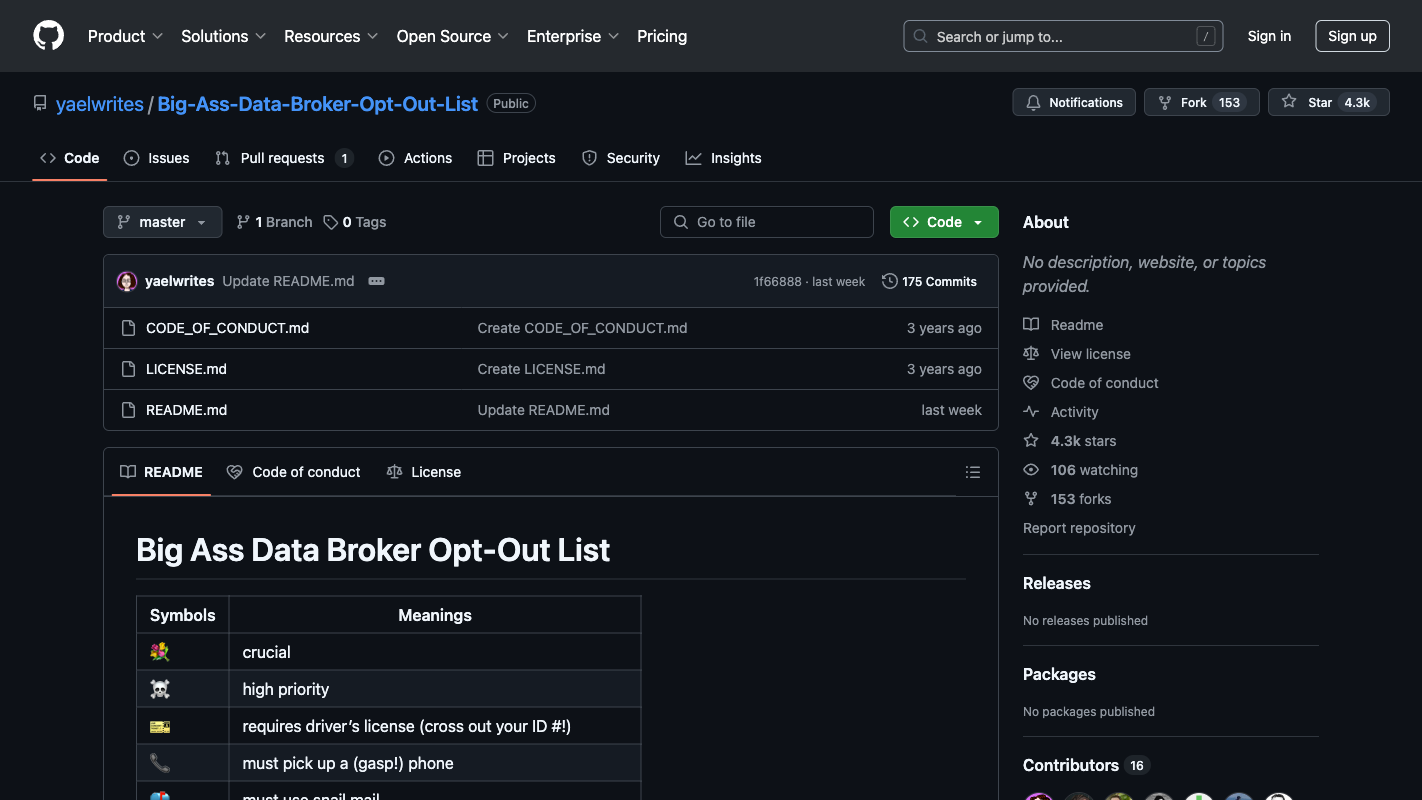Screen dimensions: 1422x800
Task: Open the README.md file
Action: pyautogui.click(x=186, y=410)
